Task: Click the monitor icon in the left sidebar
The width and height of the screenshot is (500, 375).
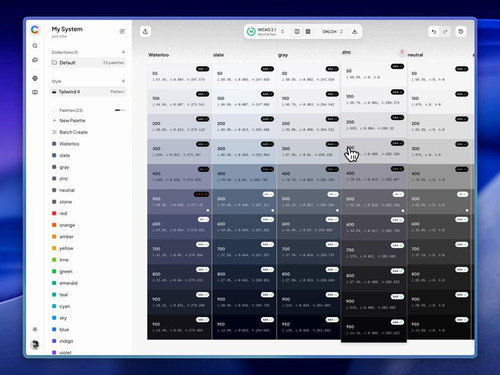Action: tap(35, 92)
